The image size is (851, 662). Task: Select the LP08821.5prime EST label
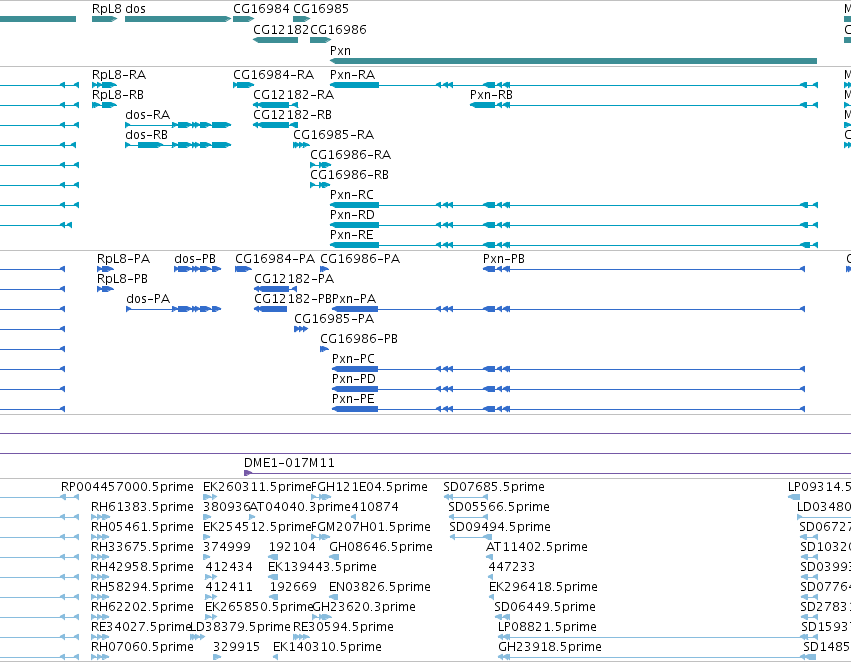tap(547, 627)
